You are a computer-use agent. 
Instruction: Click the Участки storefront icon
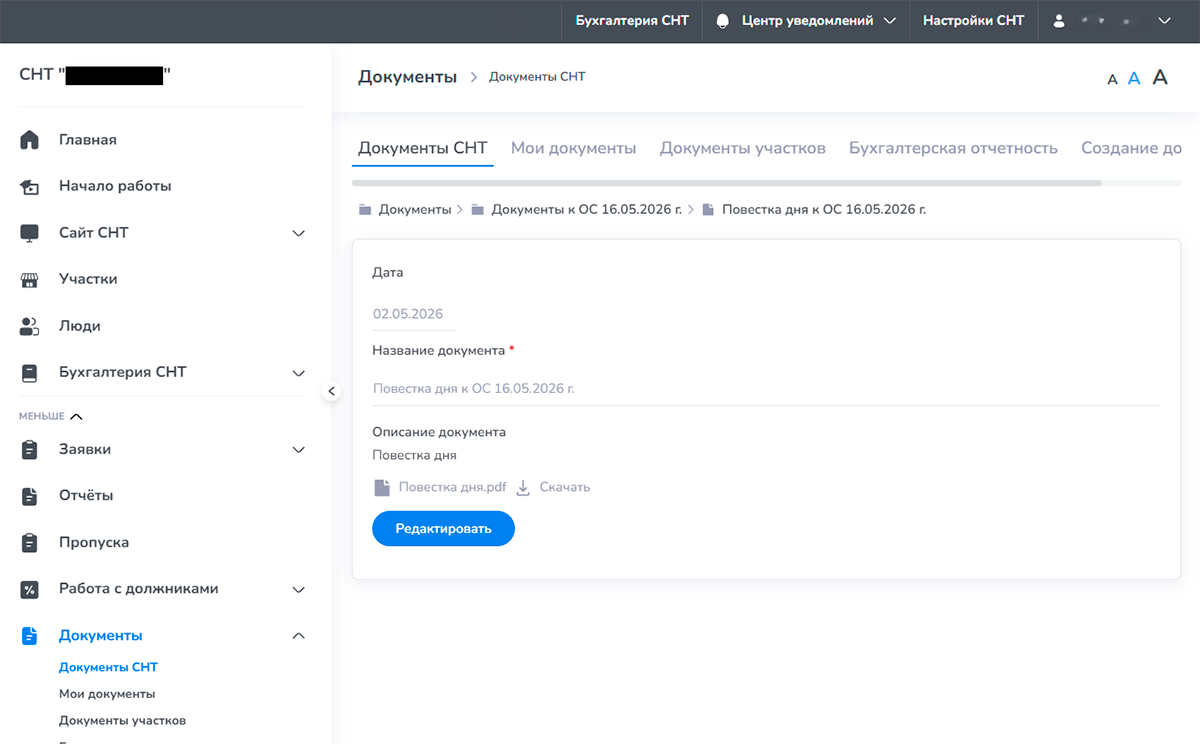point(30,279)
